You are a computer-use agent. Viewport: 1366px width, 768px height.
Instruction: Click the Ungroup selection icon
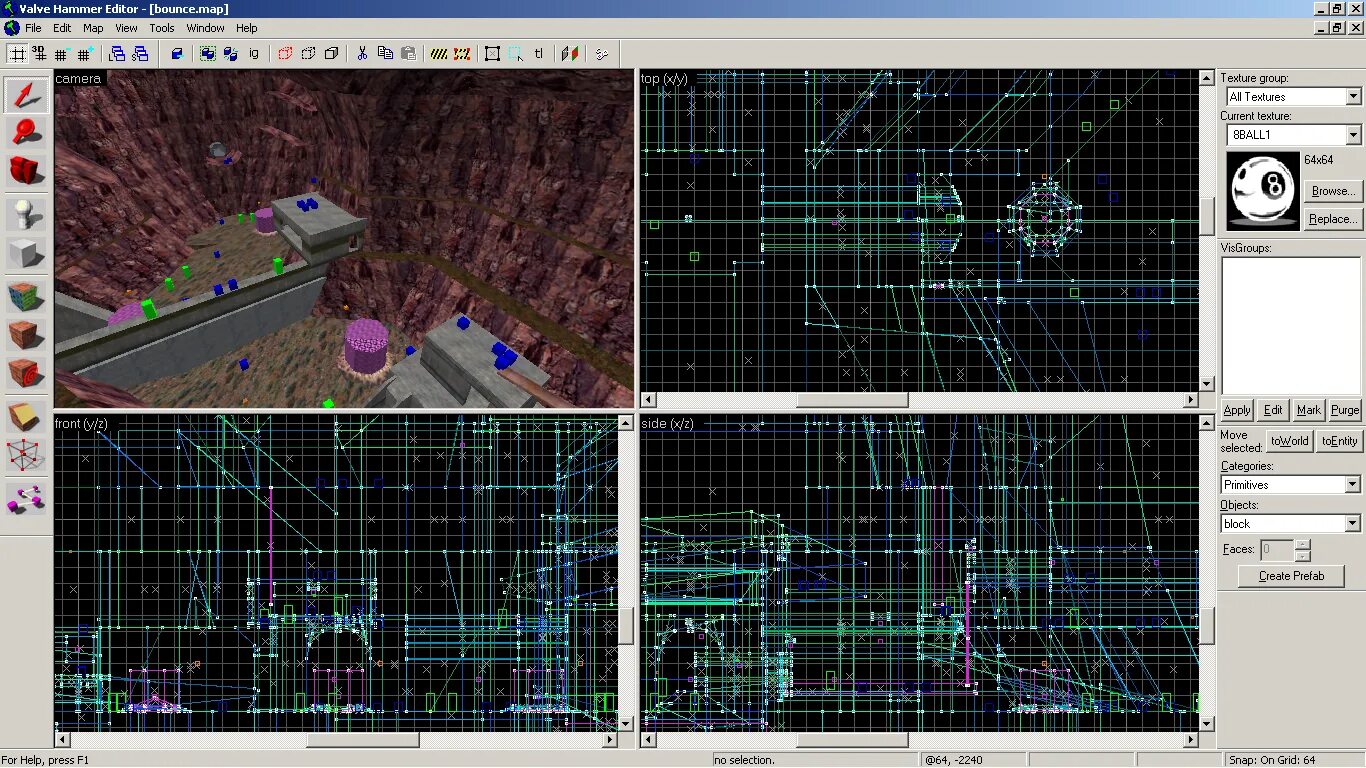pyautogui.click(x=230, y=53)
